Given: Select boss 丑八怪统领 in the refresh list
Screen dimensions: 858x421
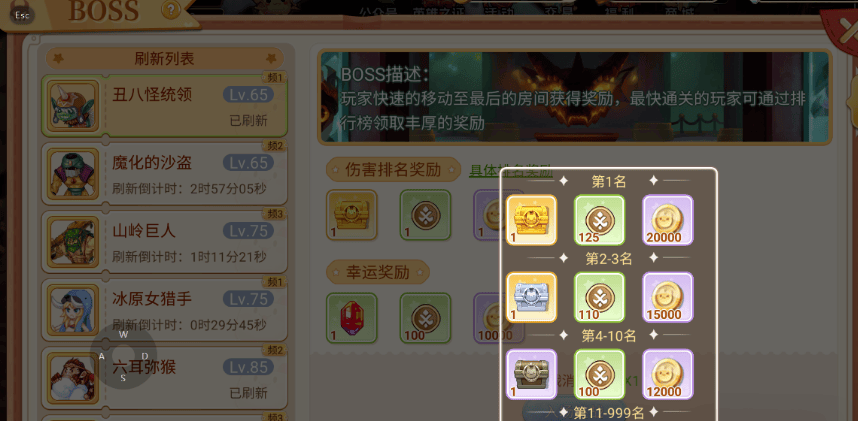Looking at the screenshot, I should (x=165, y=106).
